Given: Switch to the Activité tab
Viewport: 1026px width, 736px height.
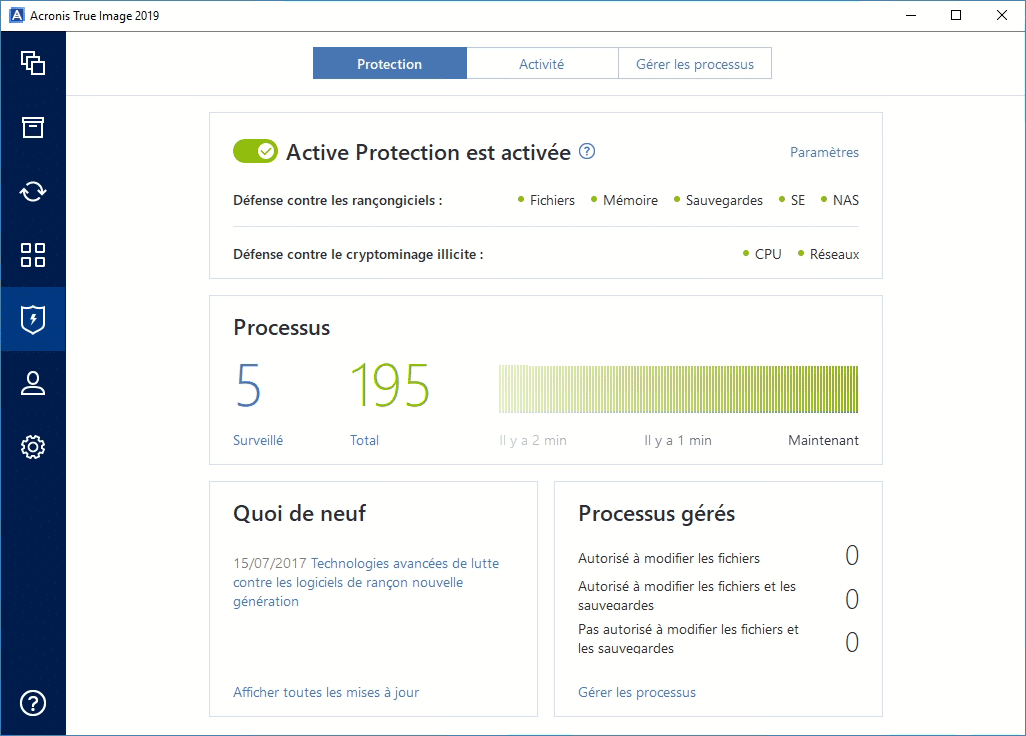Looking at the screenshot, I should click(541, 64).
